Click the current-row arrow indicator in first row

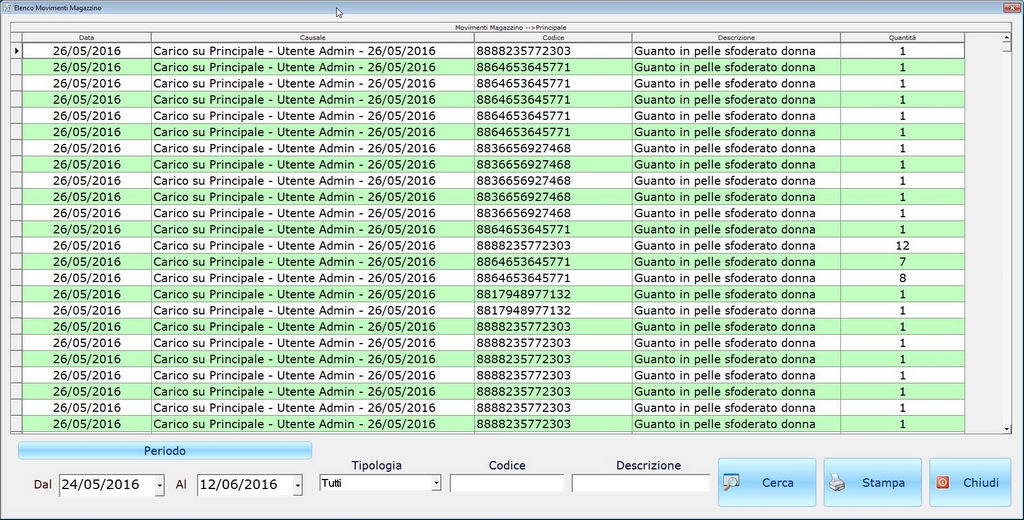(16, 51)
